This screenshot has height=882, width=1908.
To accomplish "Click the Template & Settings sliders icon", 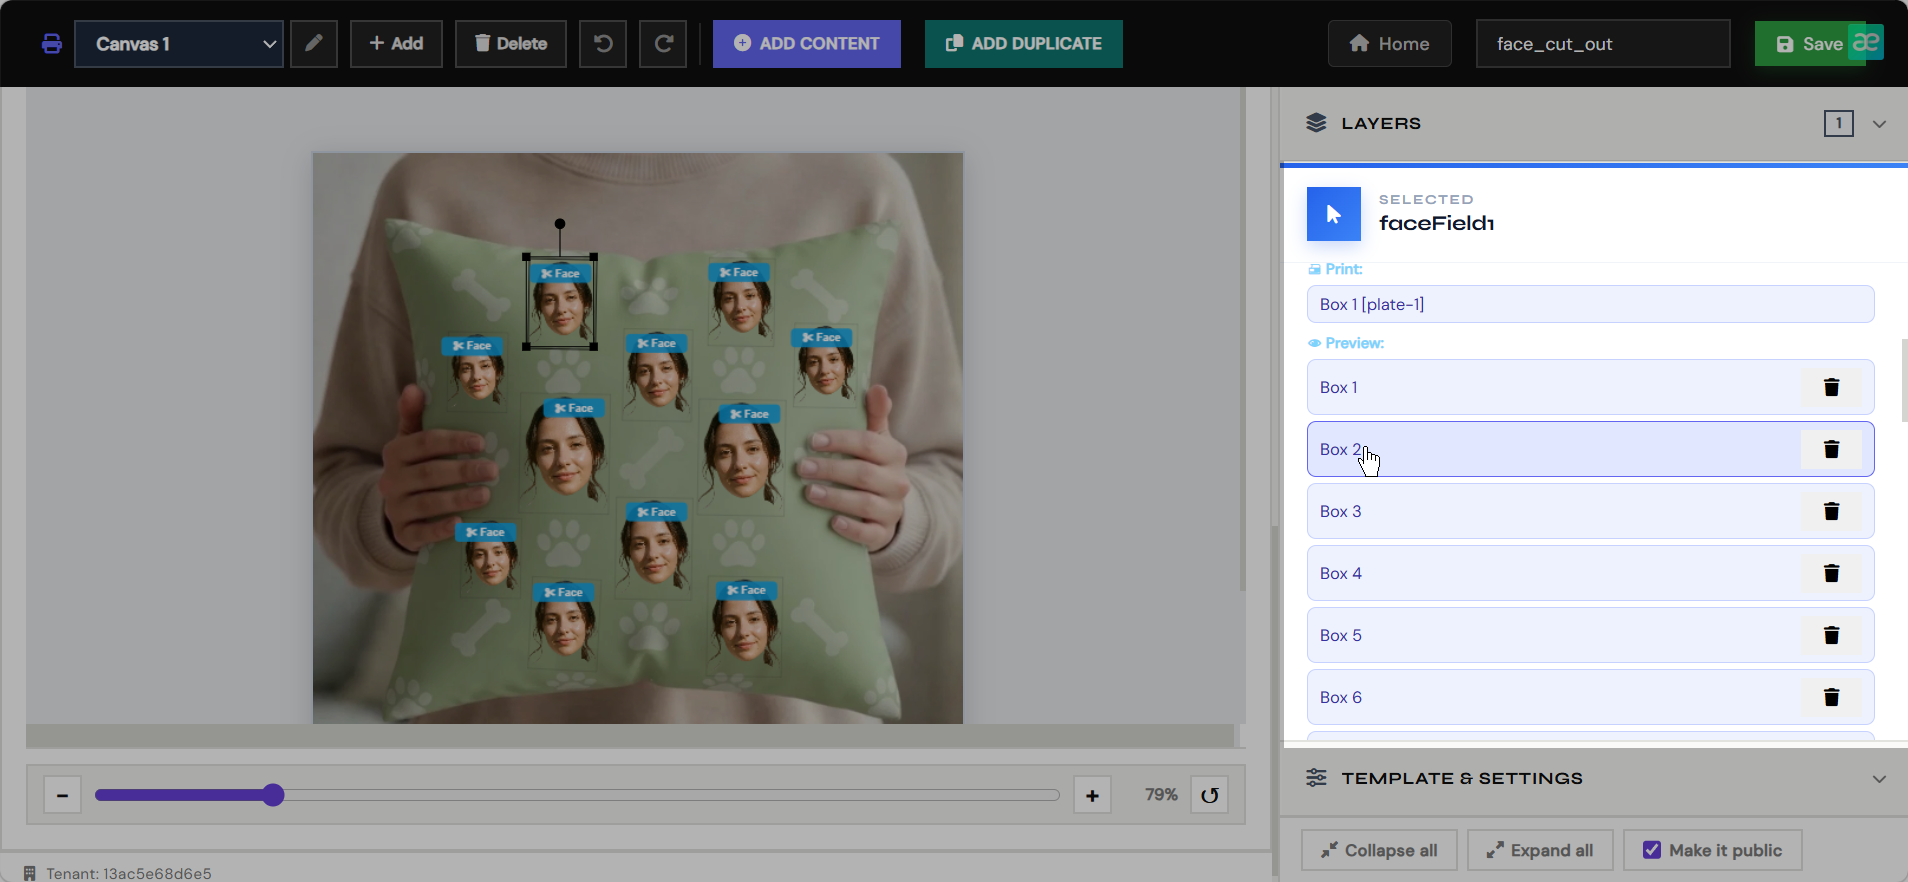I will 1316,778.
